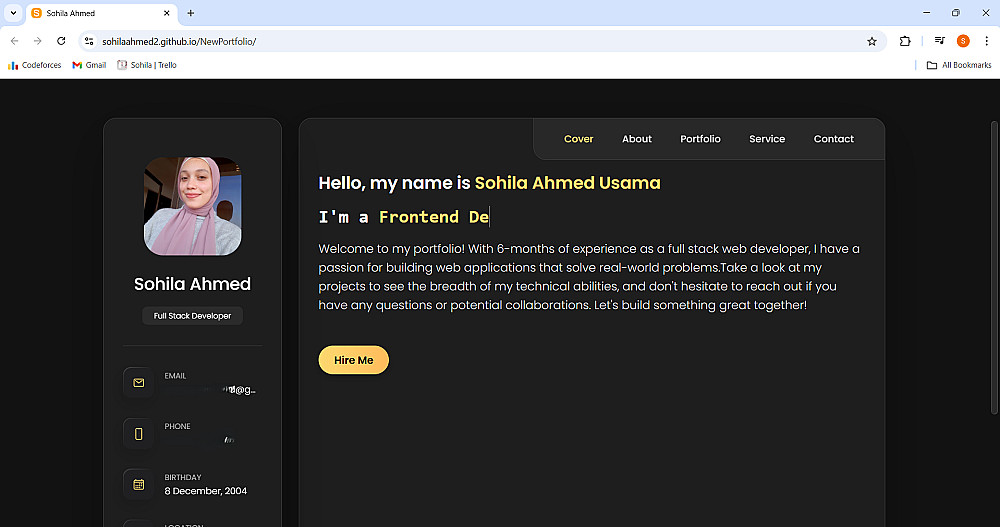
Task: Click the email envelope icon
Action: (x=139, y=382)
